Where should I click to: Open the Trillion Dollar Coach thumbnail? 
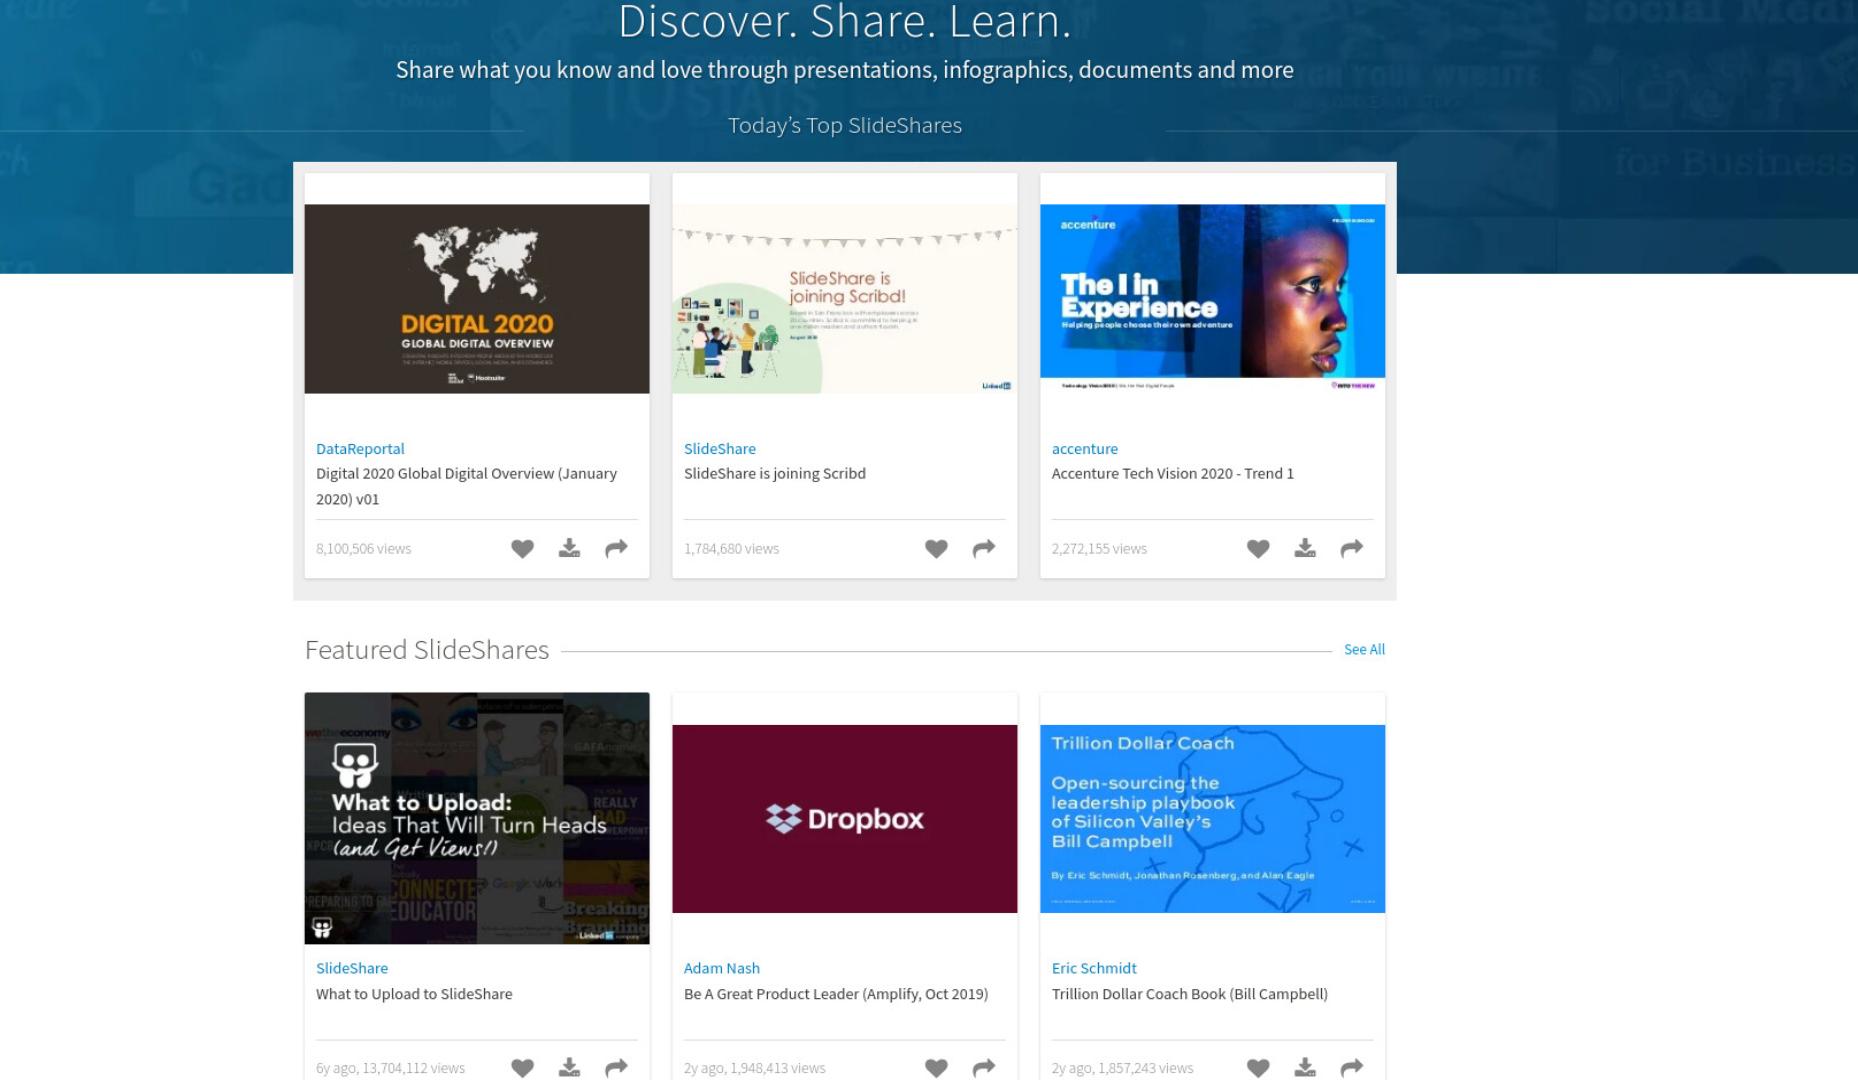tap(1213, 819)
